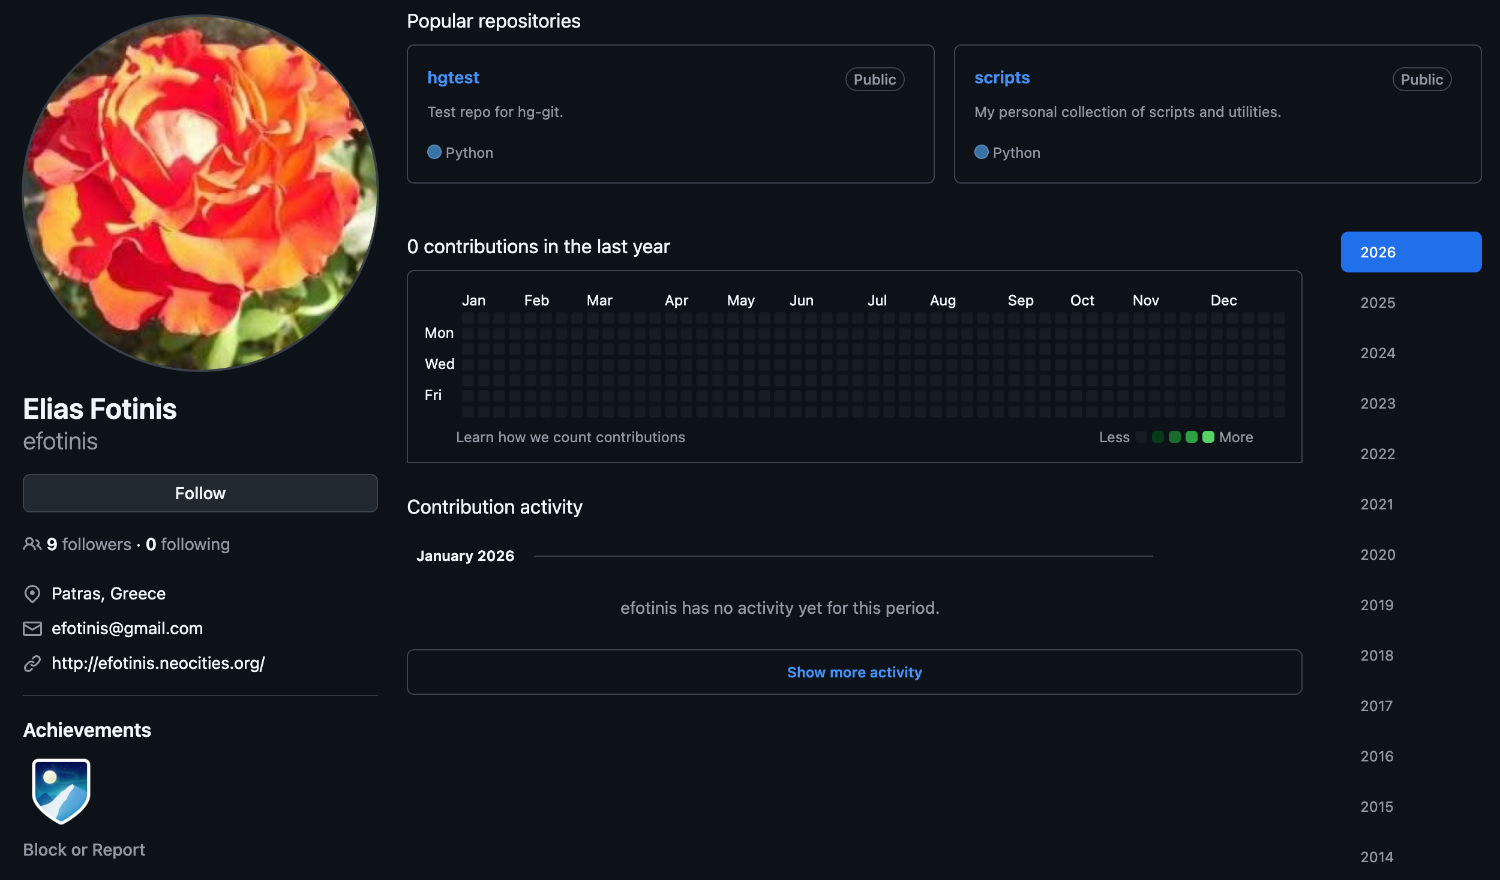Click the location pin icon
Screen dimensions: 1500x880
[x=32, y=594]
